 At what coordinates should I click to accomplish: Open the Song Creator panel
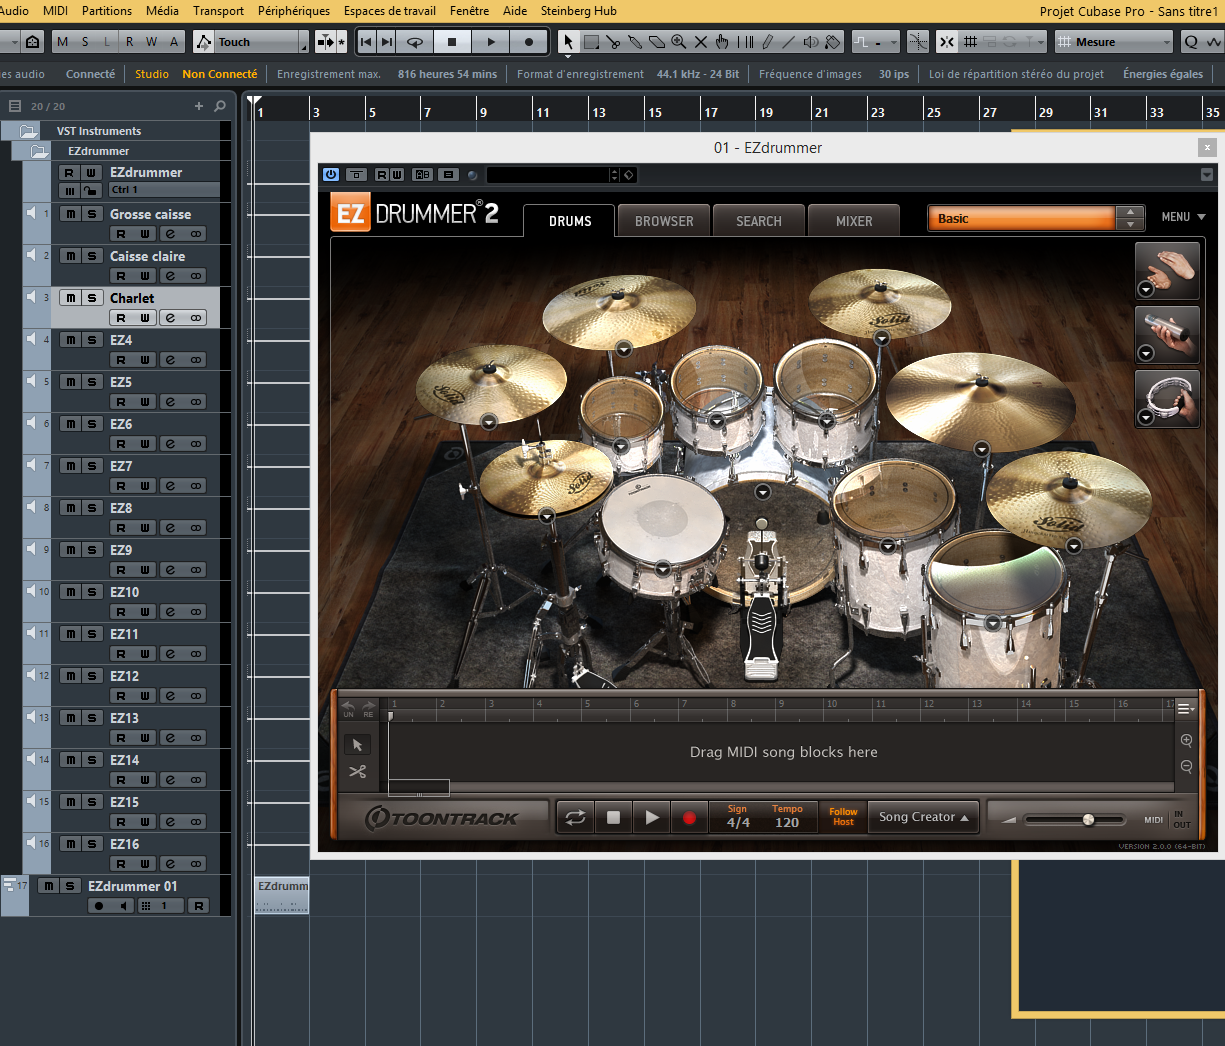(x=923, y=817)
